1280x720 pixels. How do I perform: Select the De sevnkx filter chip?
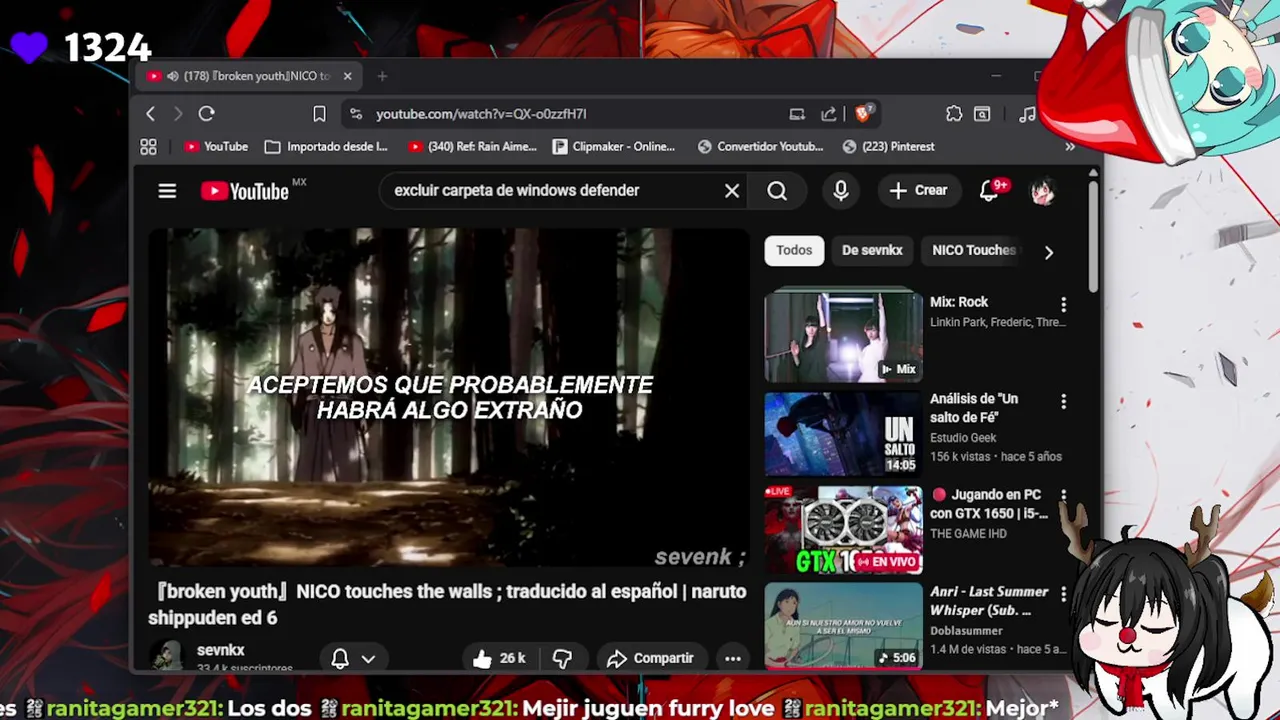point(872,250)
